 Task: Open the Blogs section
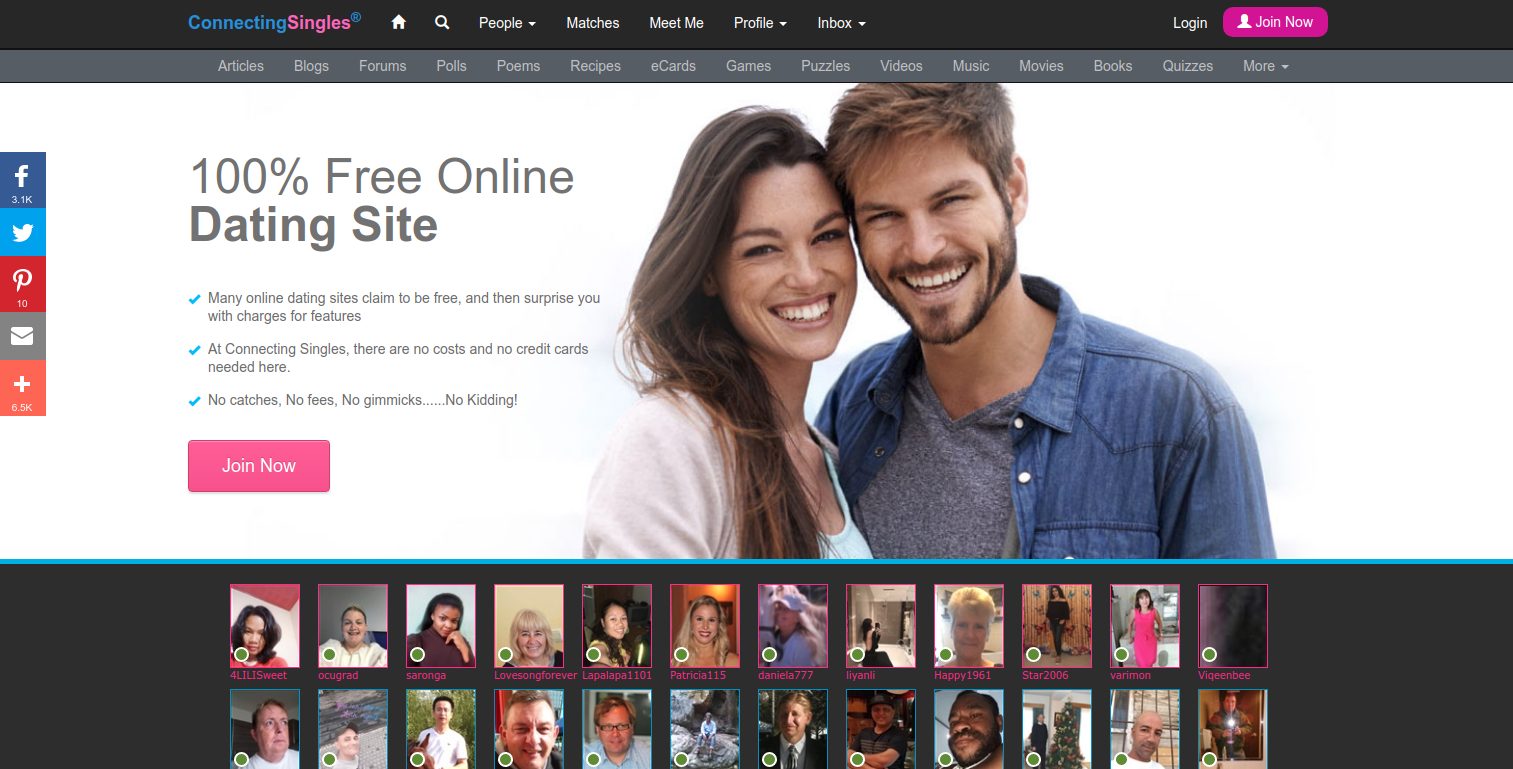tap(311, 66)
